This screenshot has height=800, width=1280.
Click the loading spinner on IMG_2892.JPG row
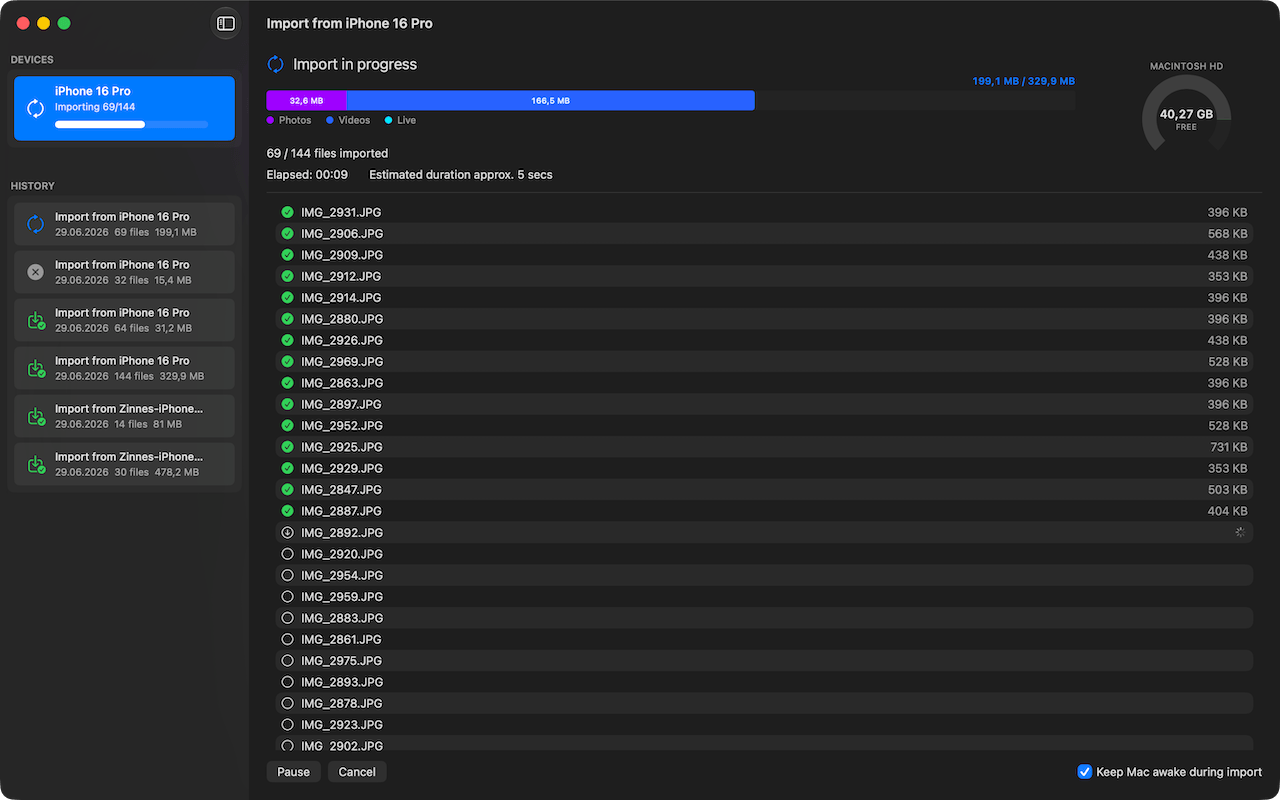(1240, 532)
